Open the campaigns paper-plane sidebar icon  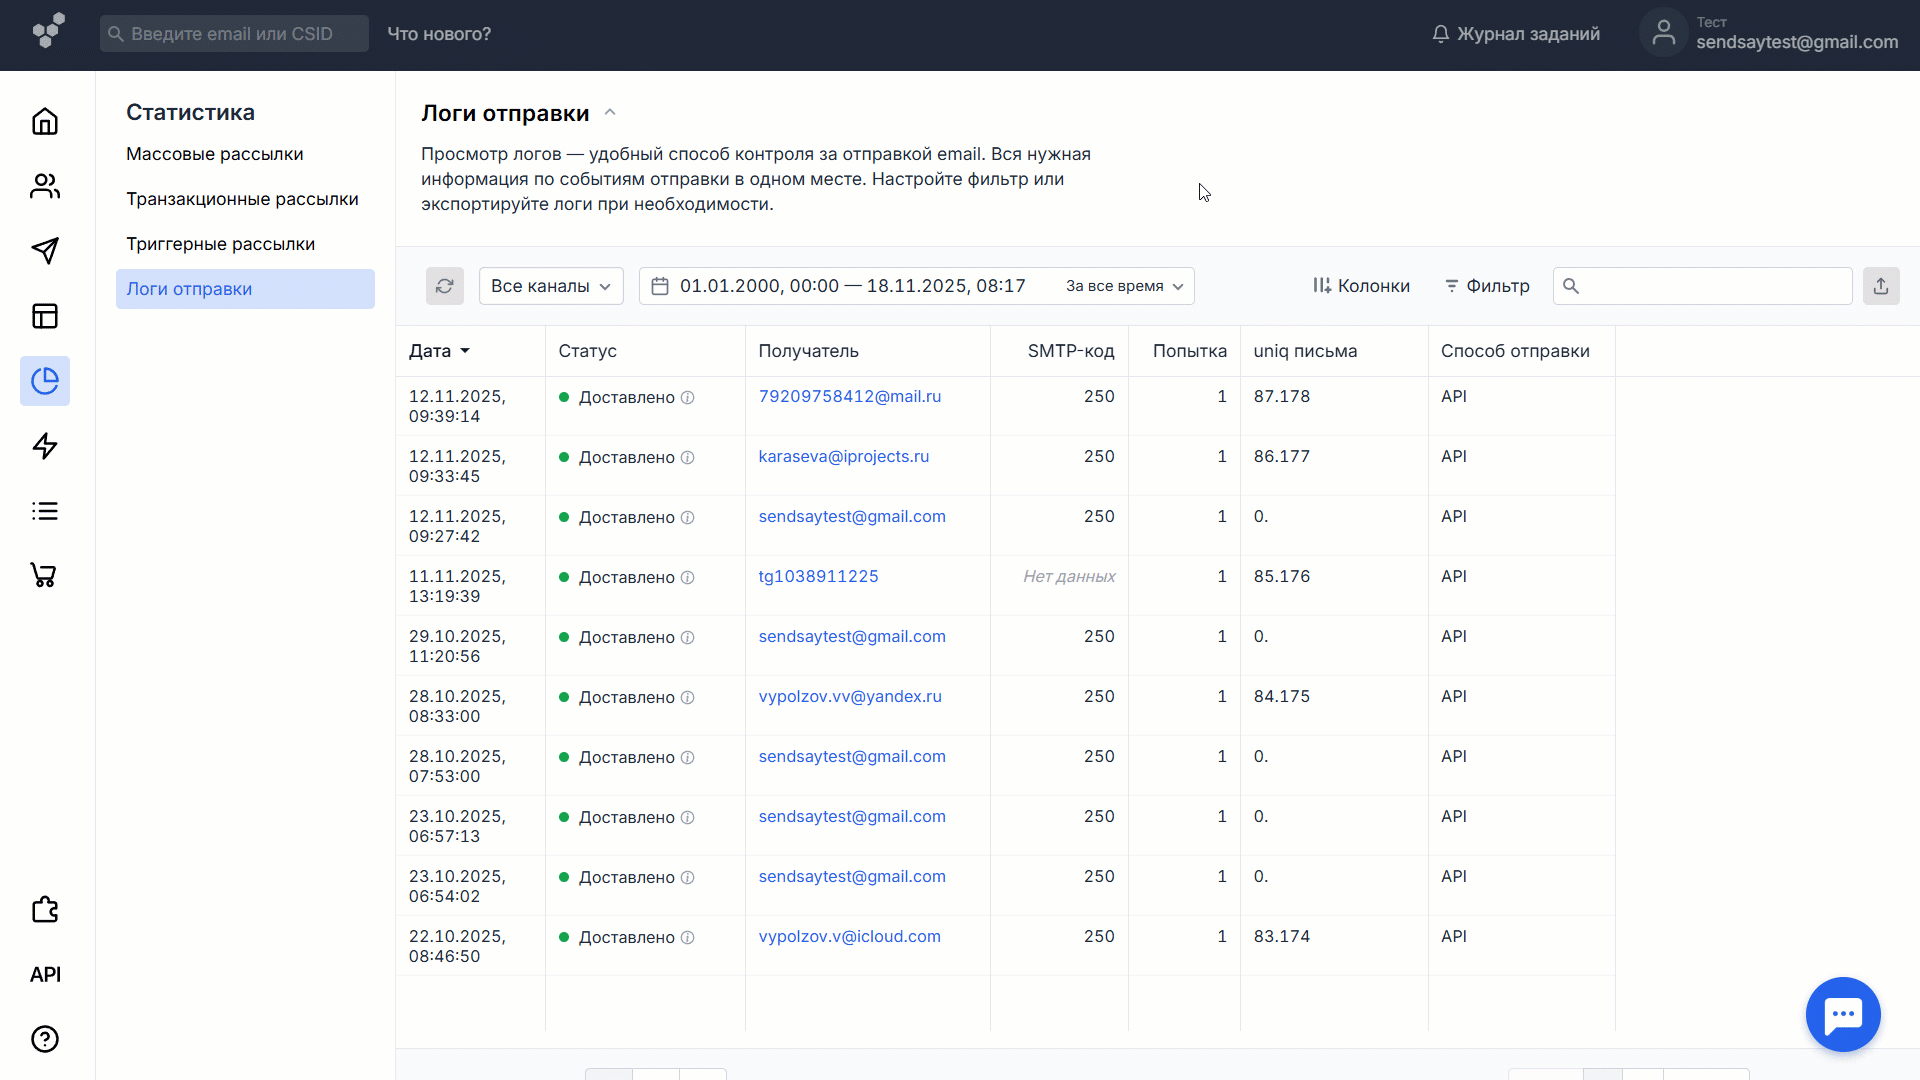pyautogui.click(x=45, y=251)
